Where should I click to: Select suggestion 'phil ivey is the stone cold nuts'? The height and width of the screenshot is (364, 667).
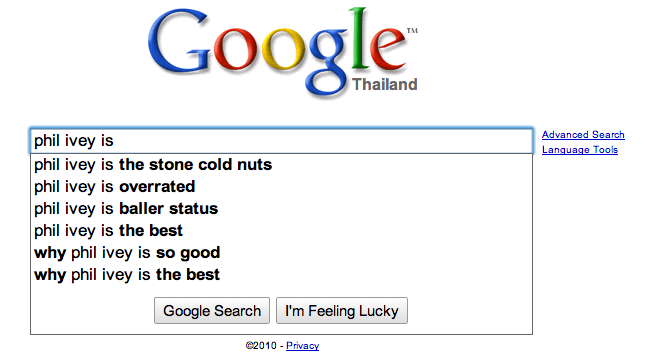point(281,165)
